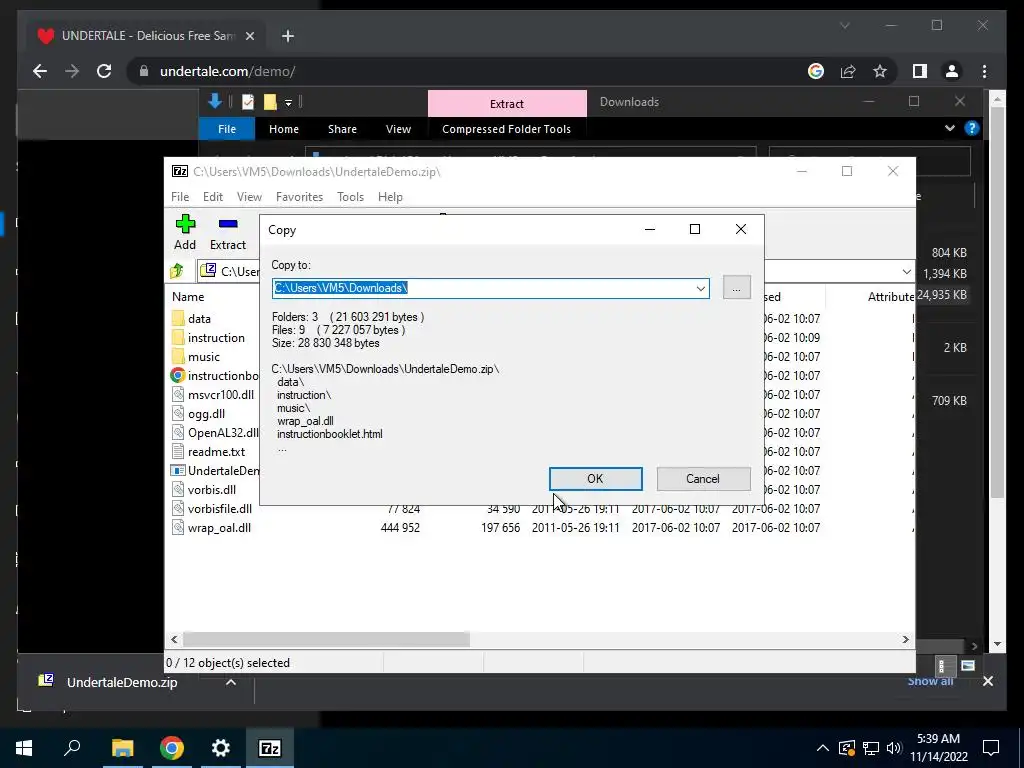Viewport: 1024px width, 768px height.
Task: Select vorbis.dll in the file list
Action: 212,489
